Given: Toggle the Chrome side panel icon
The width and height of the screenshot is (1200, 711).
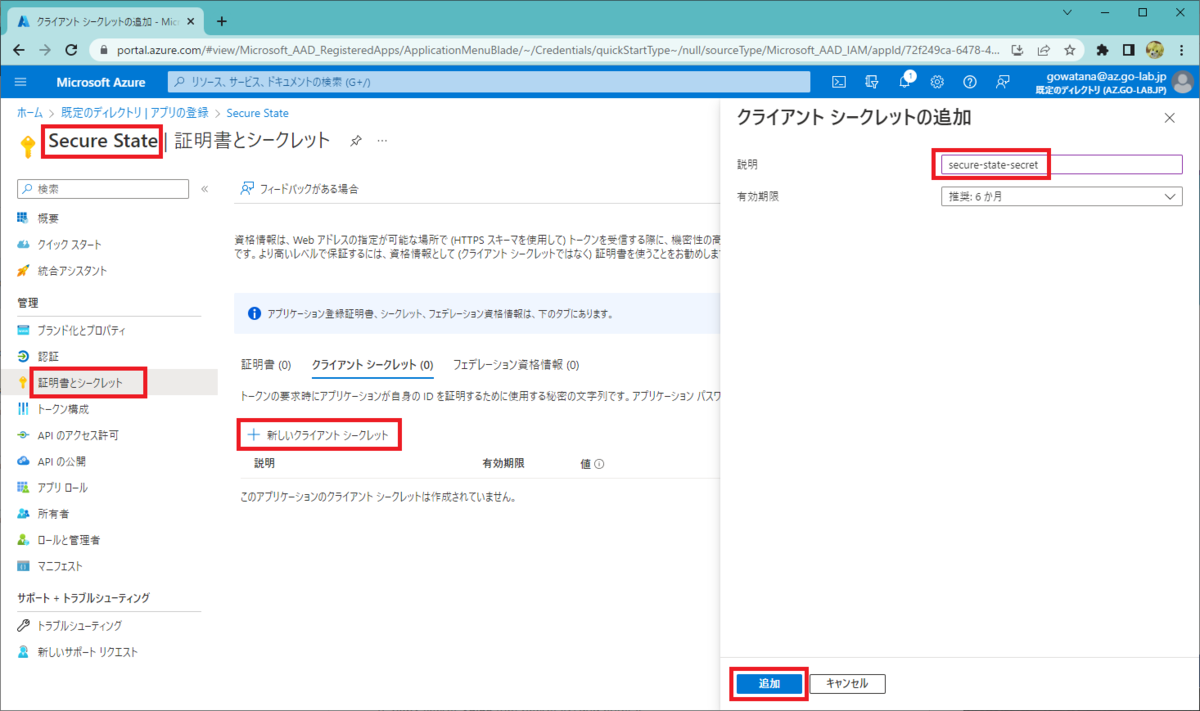Looking at the screenshot, I should (1128, 49).
